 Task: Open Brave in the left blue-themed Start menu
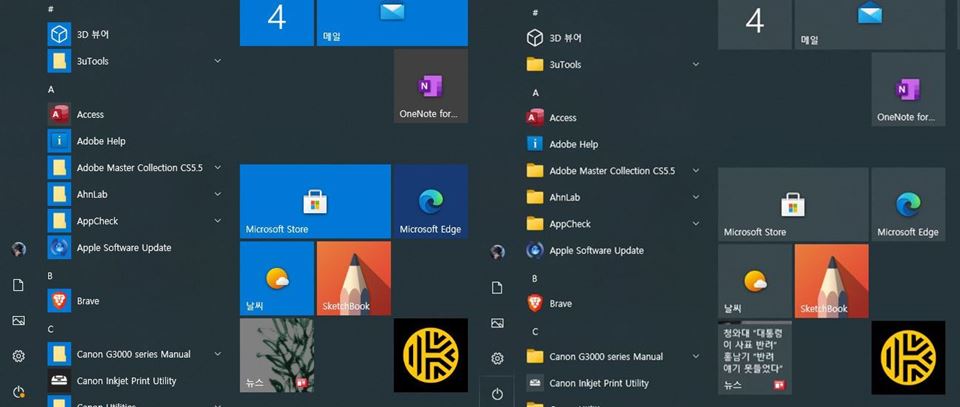click(x=87, y=301)
